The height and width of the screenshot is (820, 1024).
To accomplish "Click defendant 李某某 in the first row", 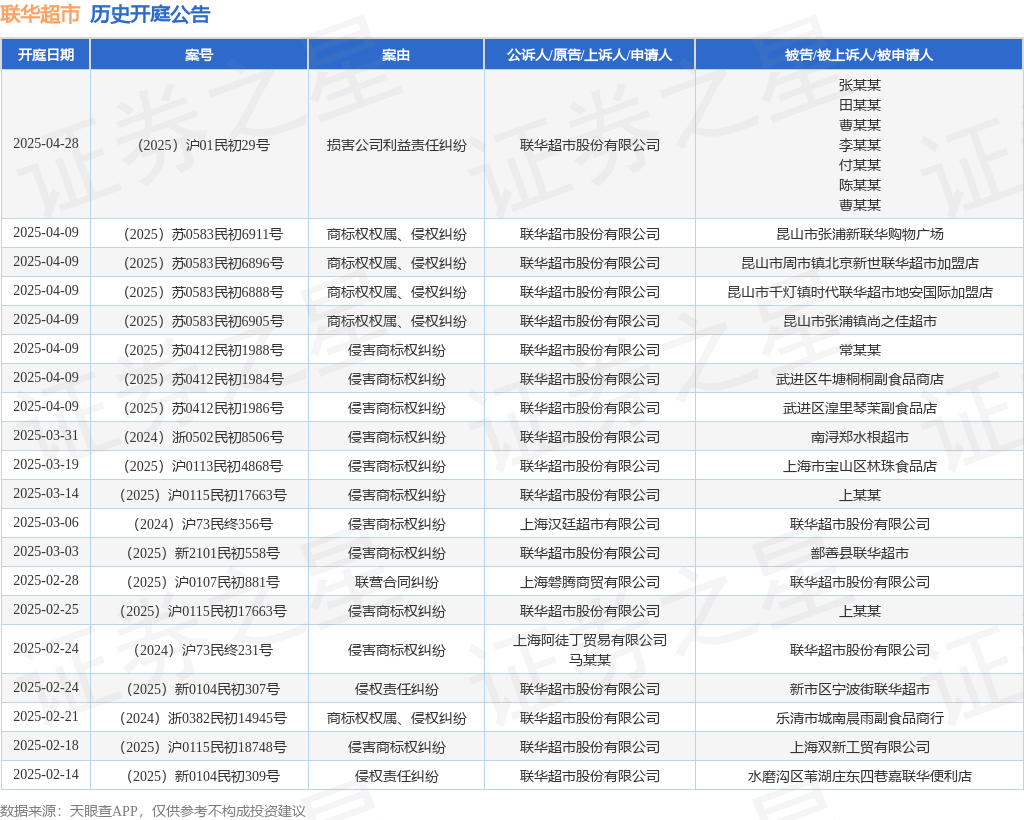I will pos(859,145).
